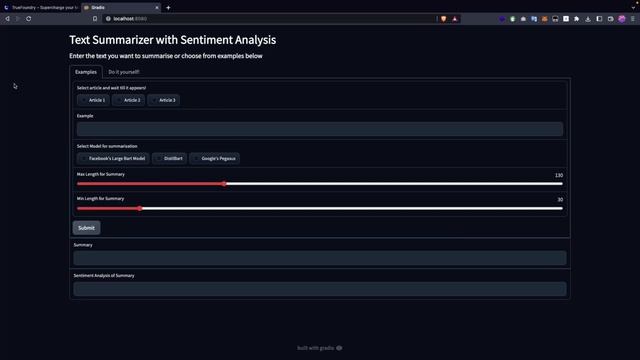Click the Sentiment Analysis of Summary box
640x360 pixels.
(320, 289)
